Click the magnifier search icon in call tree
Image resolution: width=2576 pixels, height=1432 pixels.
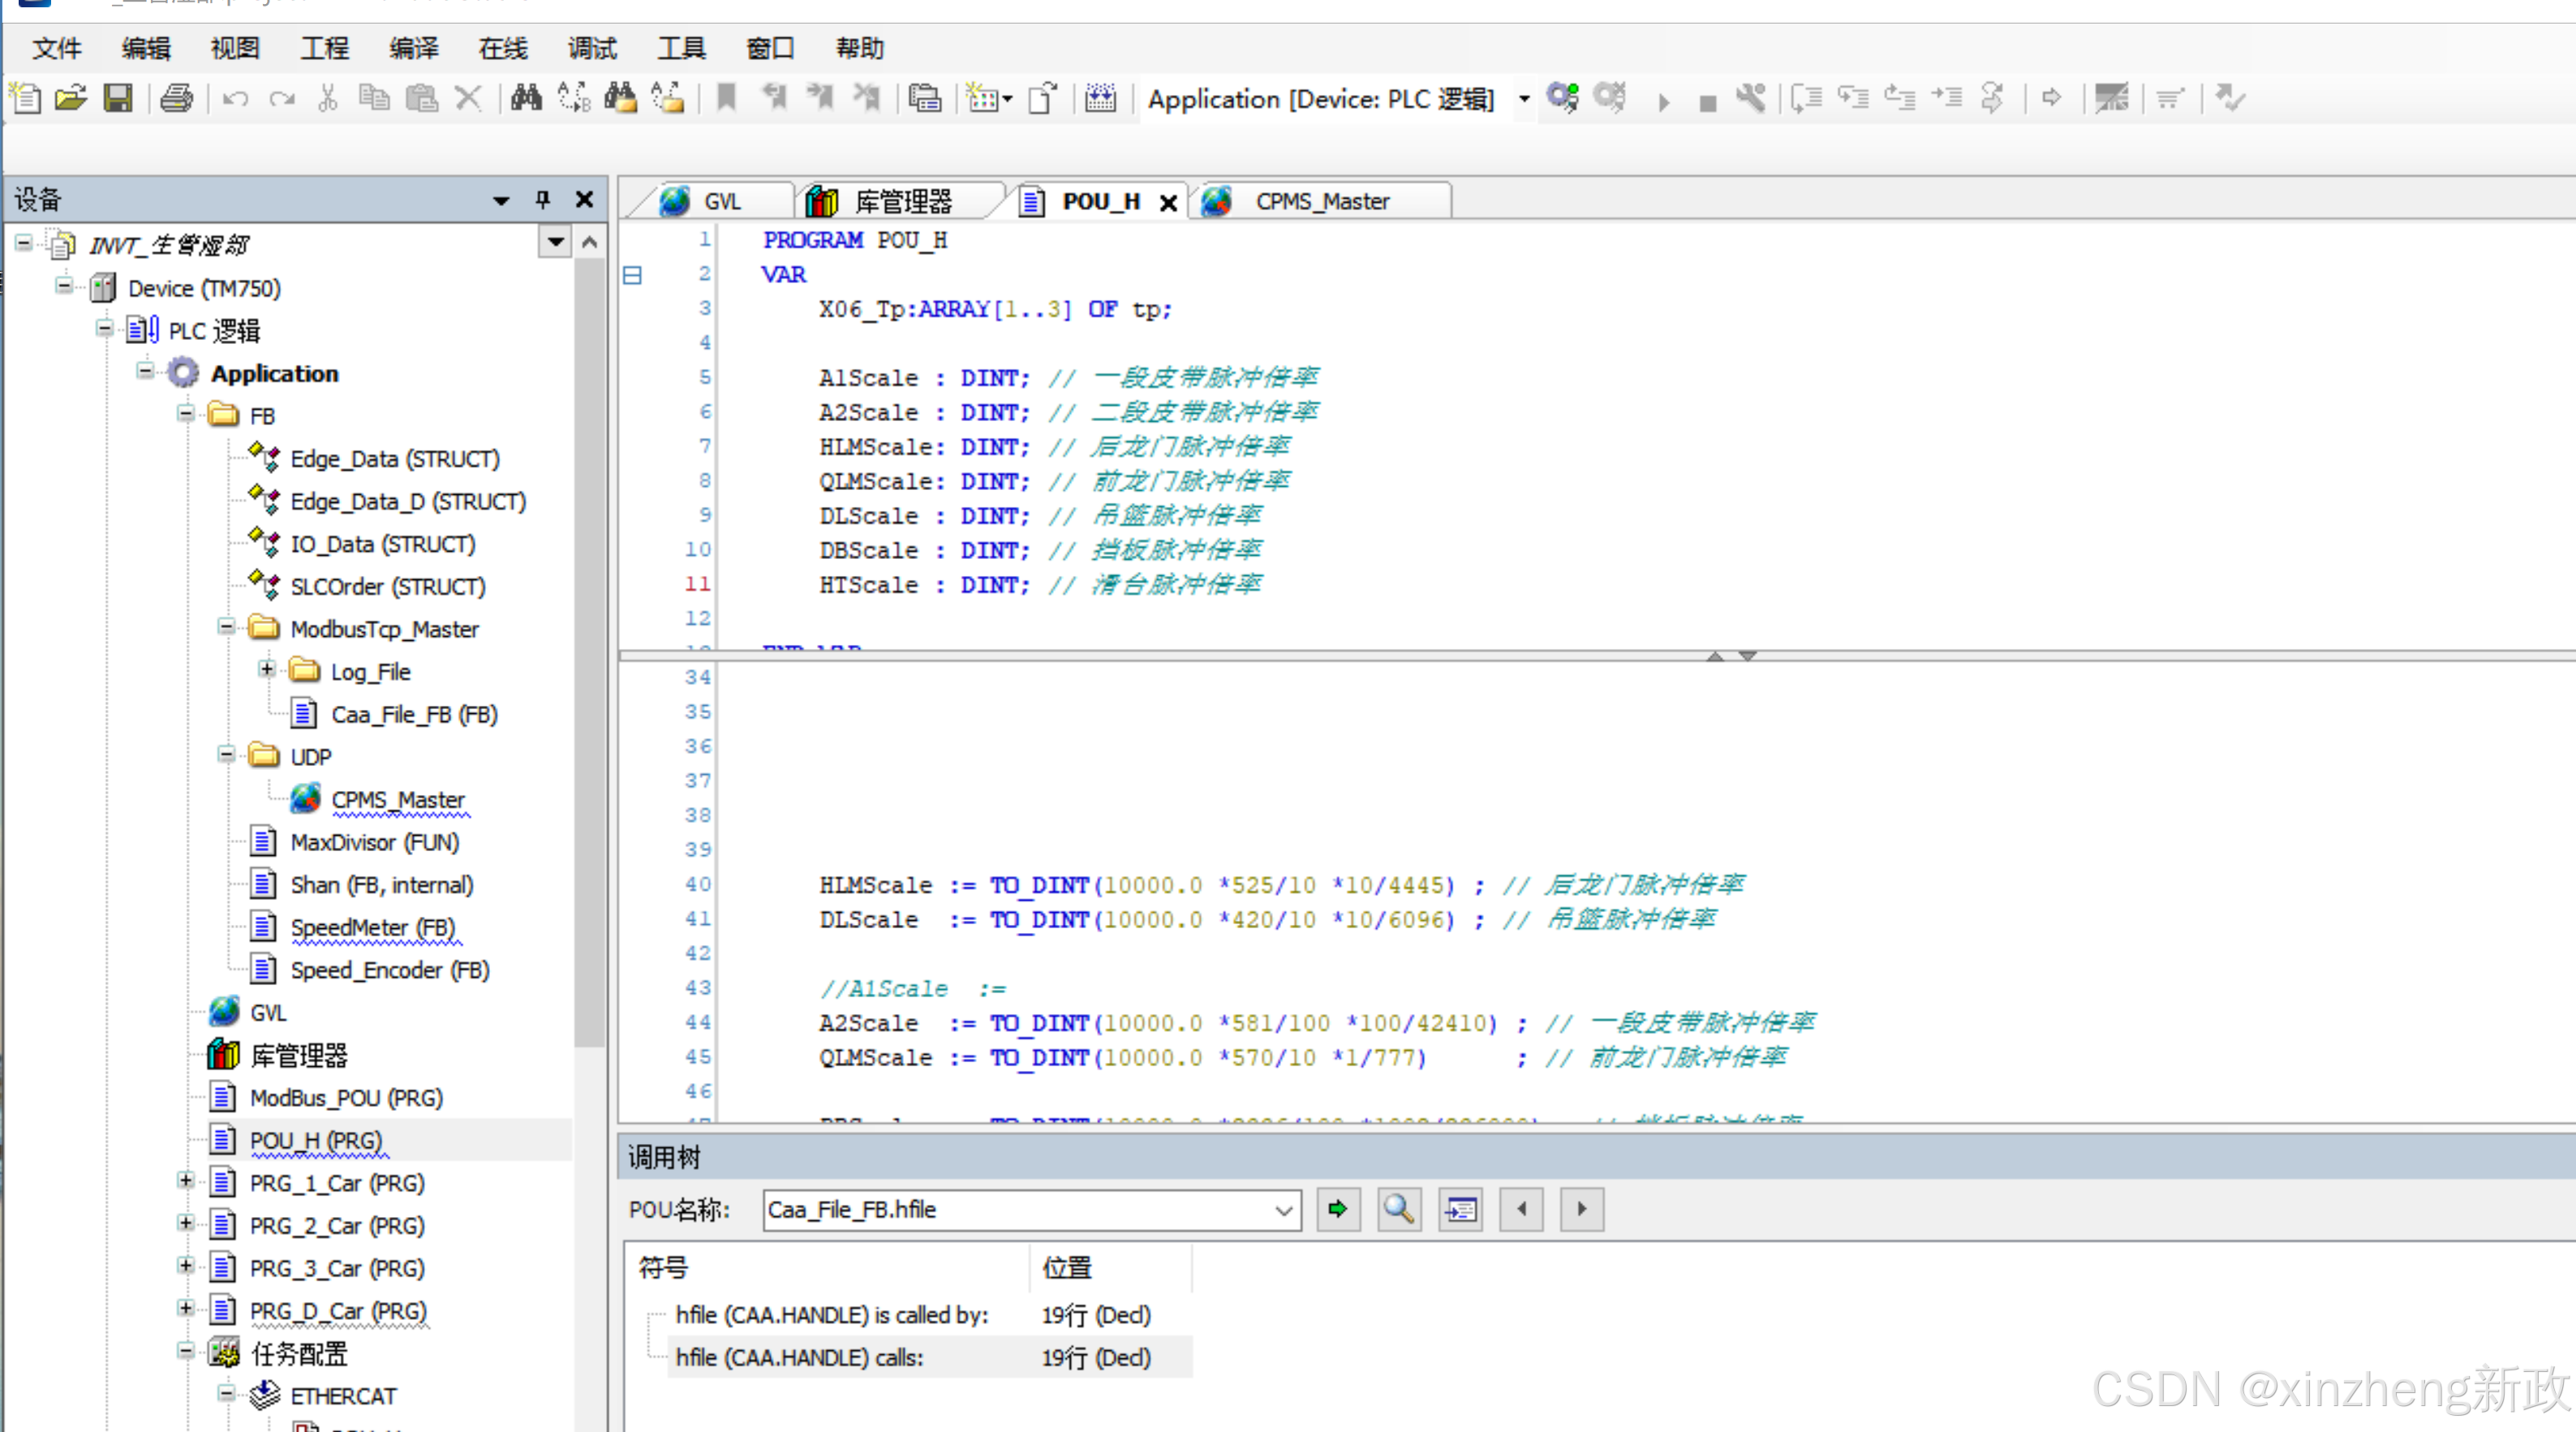1399,1210
